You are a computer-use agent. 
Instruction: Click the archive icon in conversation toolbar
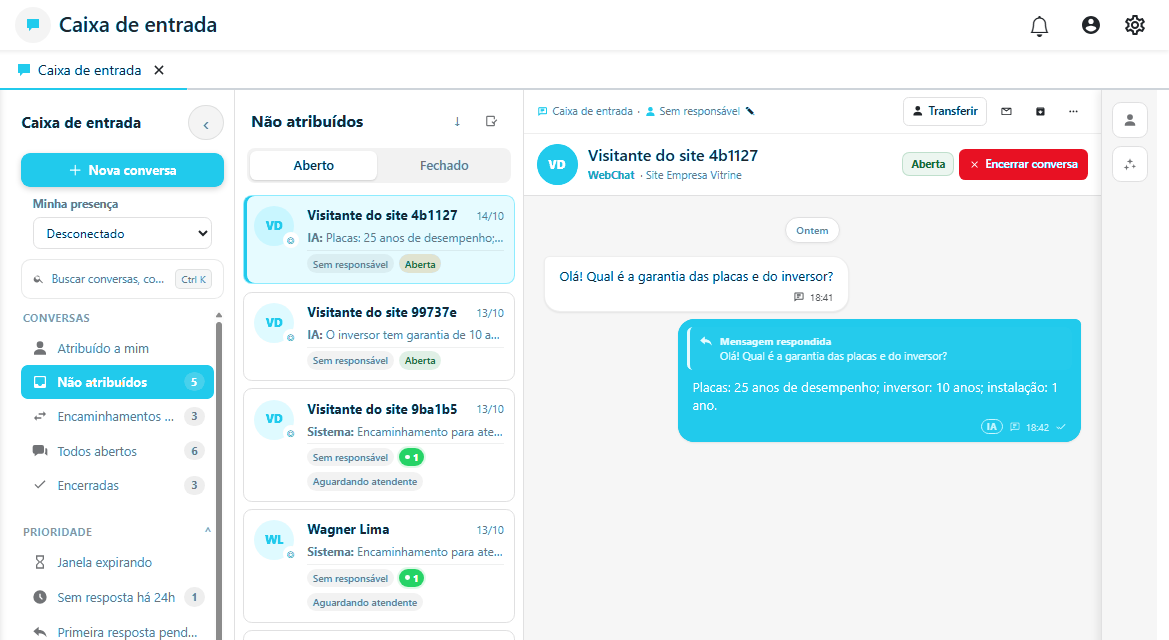pos(1040,111)
